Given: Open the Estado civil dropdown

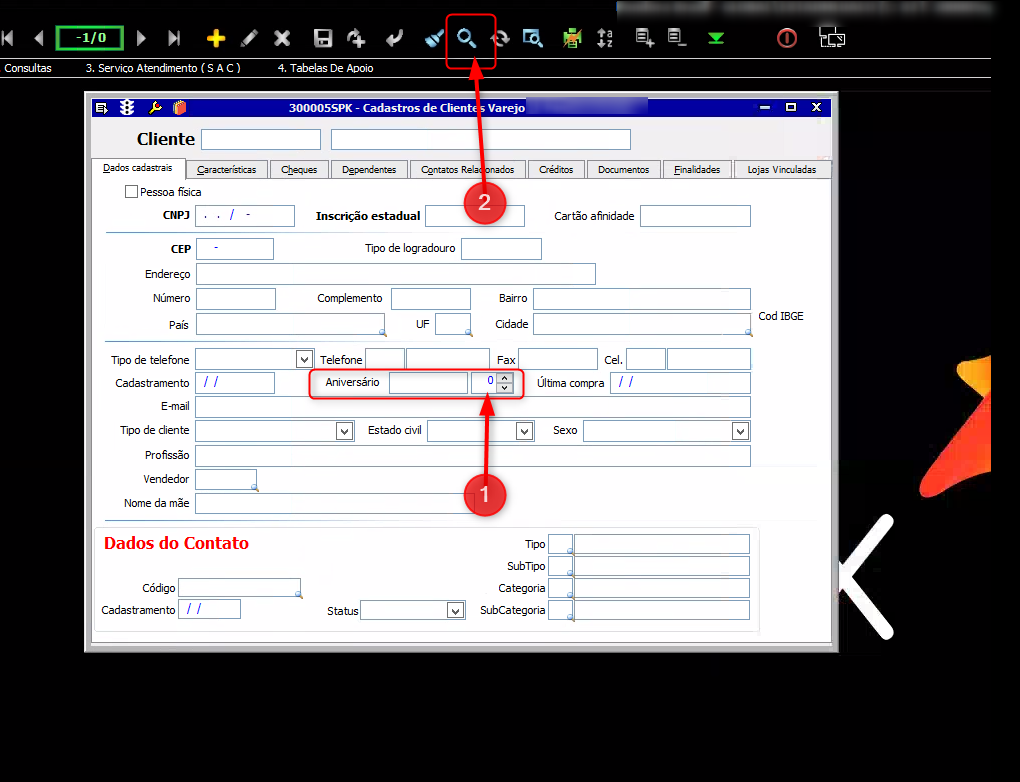Looking at the screenshot, I should (524, 431).
